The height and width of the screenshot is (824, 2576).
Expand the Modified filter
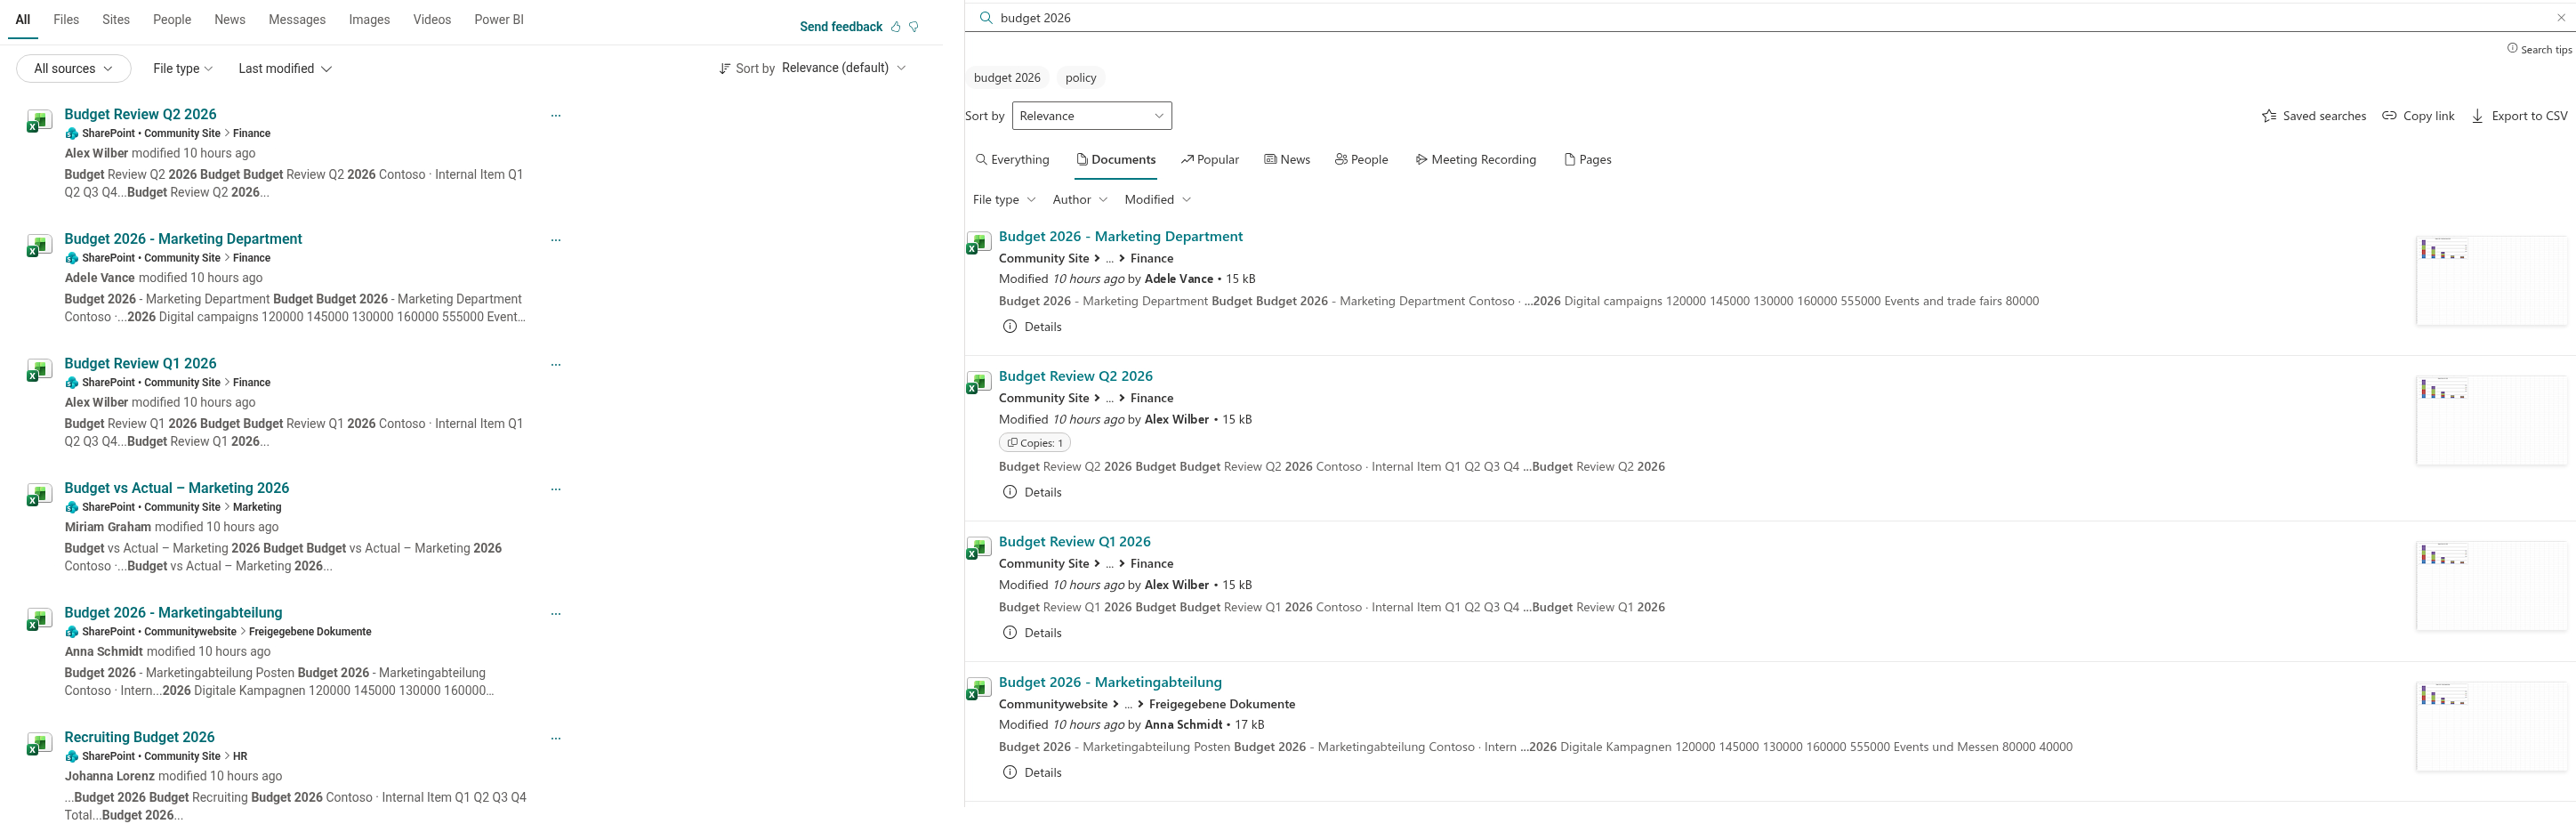pos(1158,200)
